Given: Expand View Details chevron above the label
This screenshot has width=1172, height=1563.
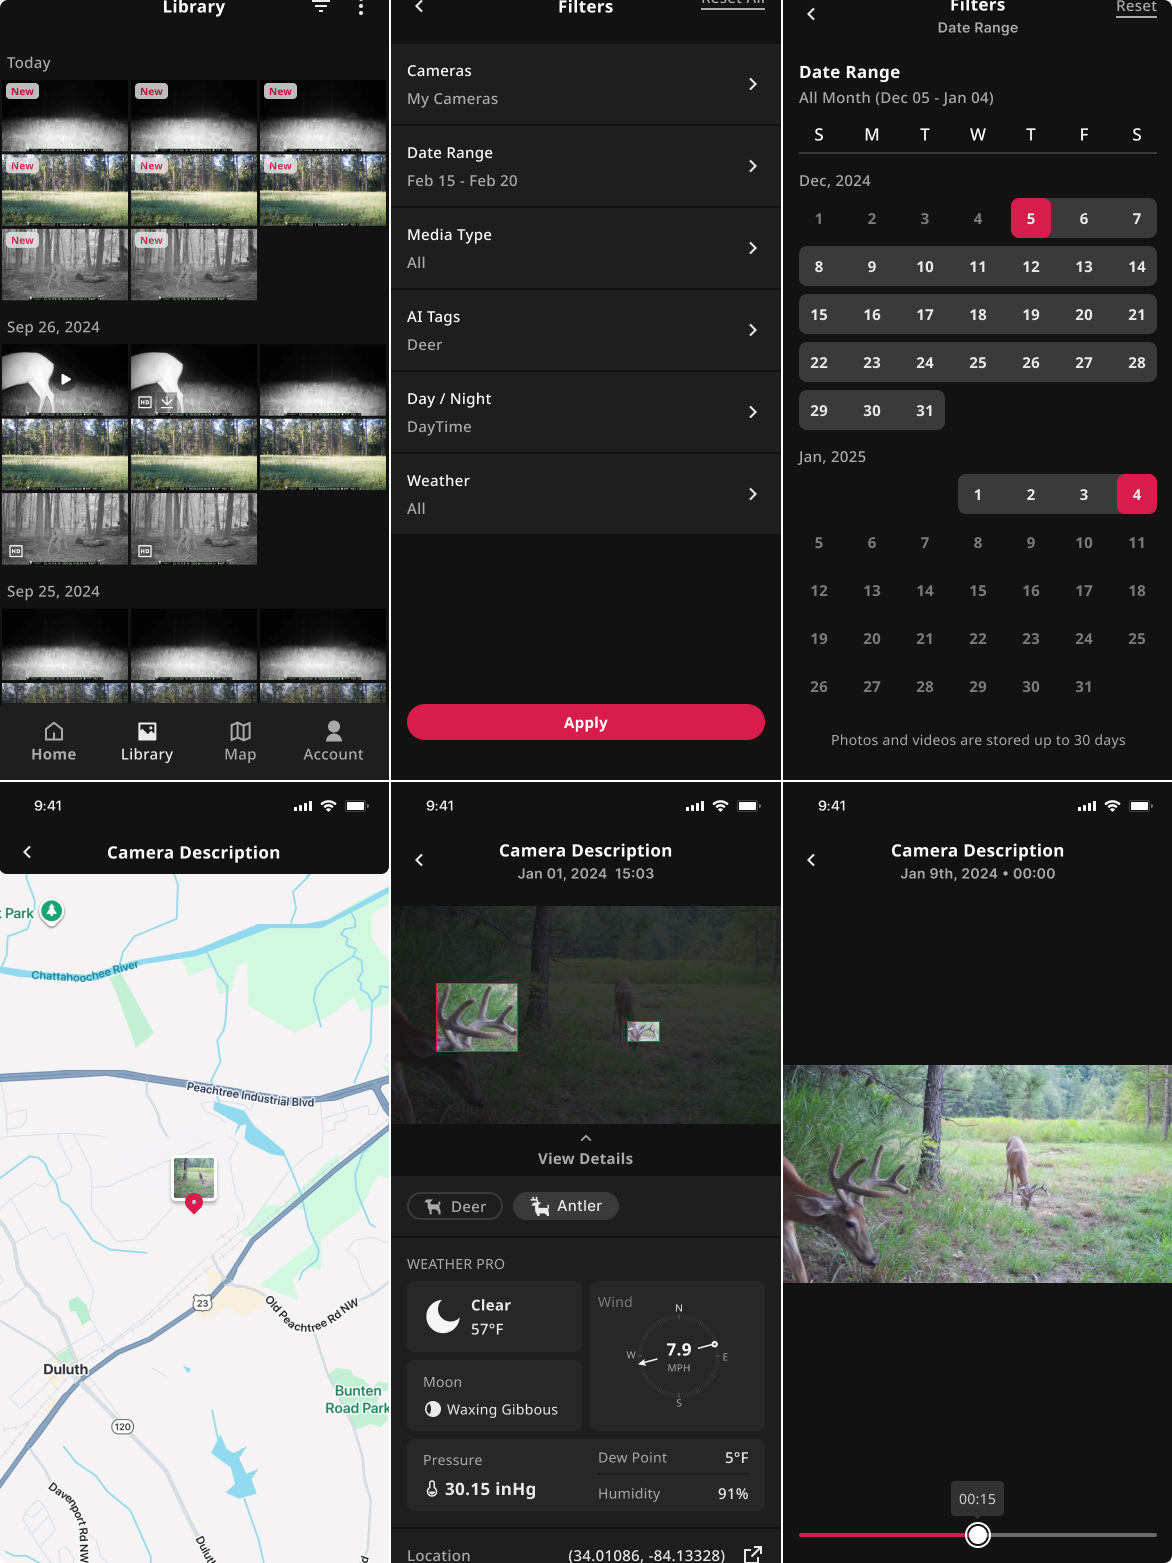Looking at the screenshot, I should tap(586, 1138).
